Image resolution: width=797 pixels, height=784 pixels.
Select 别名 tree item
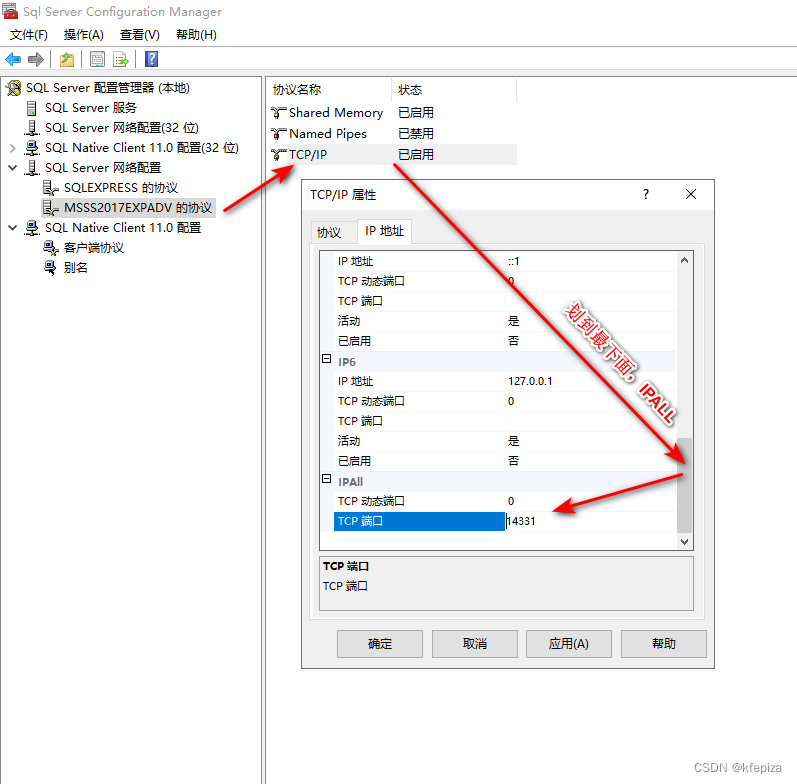point(75,268)
